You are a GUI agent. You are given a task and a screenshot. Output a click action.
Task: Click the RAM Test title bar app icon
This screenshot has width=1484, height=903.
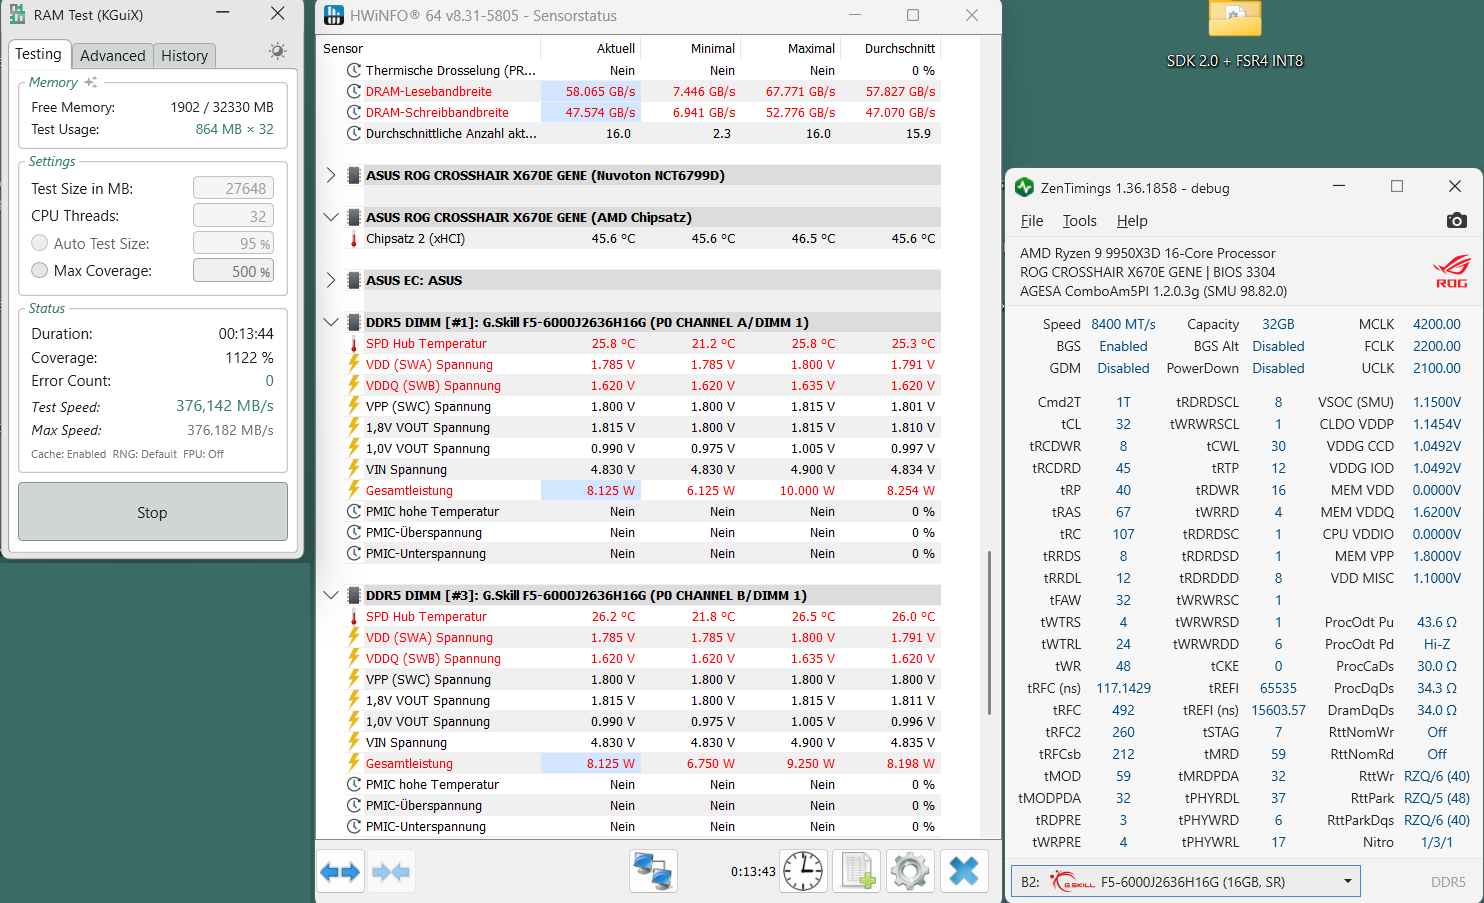(x=16, y=15)
